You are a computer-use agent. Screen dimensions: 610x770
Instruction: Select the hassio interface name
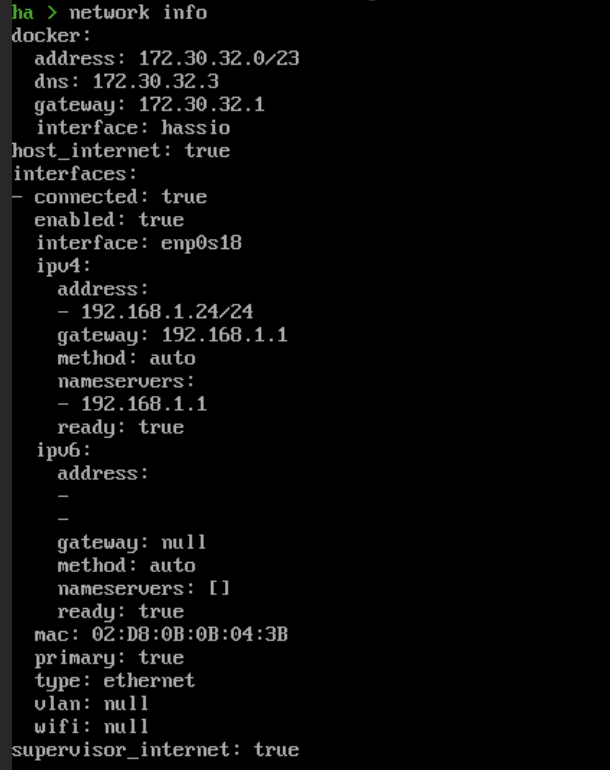(196, 128)
